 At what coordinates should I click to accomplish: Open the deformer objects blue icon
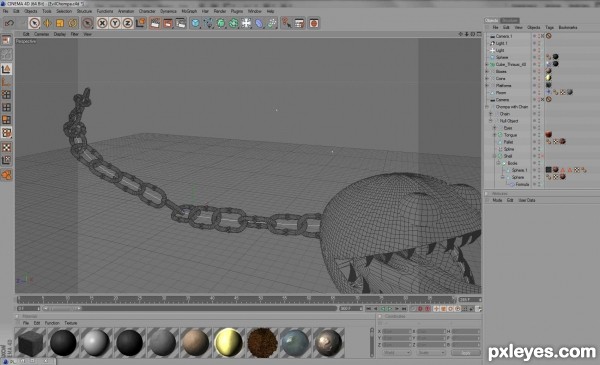(259, 23)
